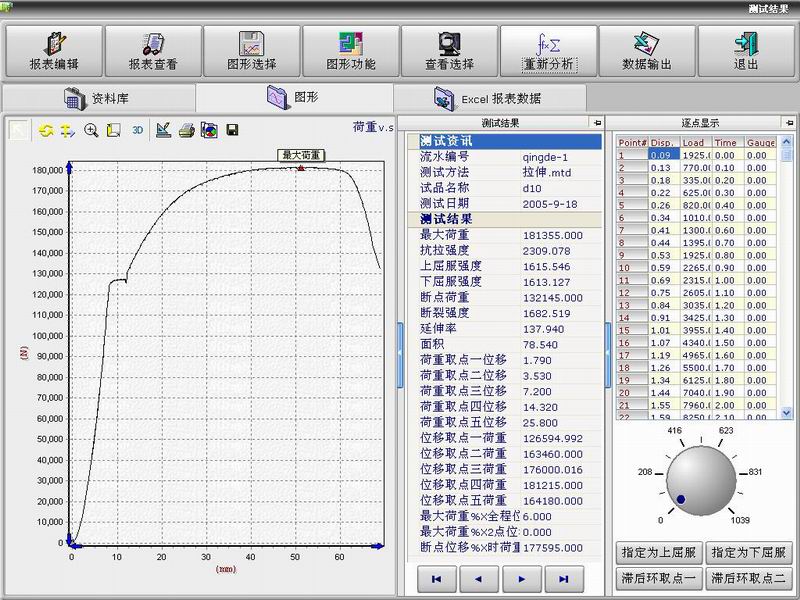800x600 pixels.
Task: Click the zoom magnifier icon in chart toolbar
Action: (x=91, y=130)
